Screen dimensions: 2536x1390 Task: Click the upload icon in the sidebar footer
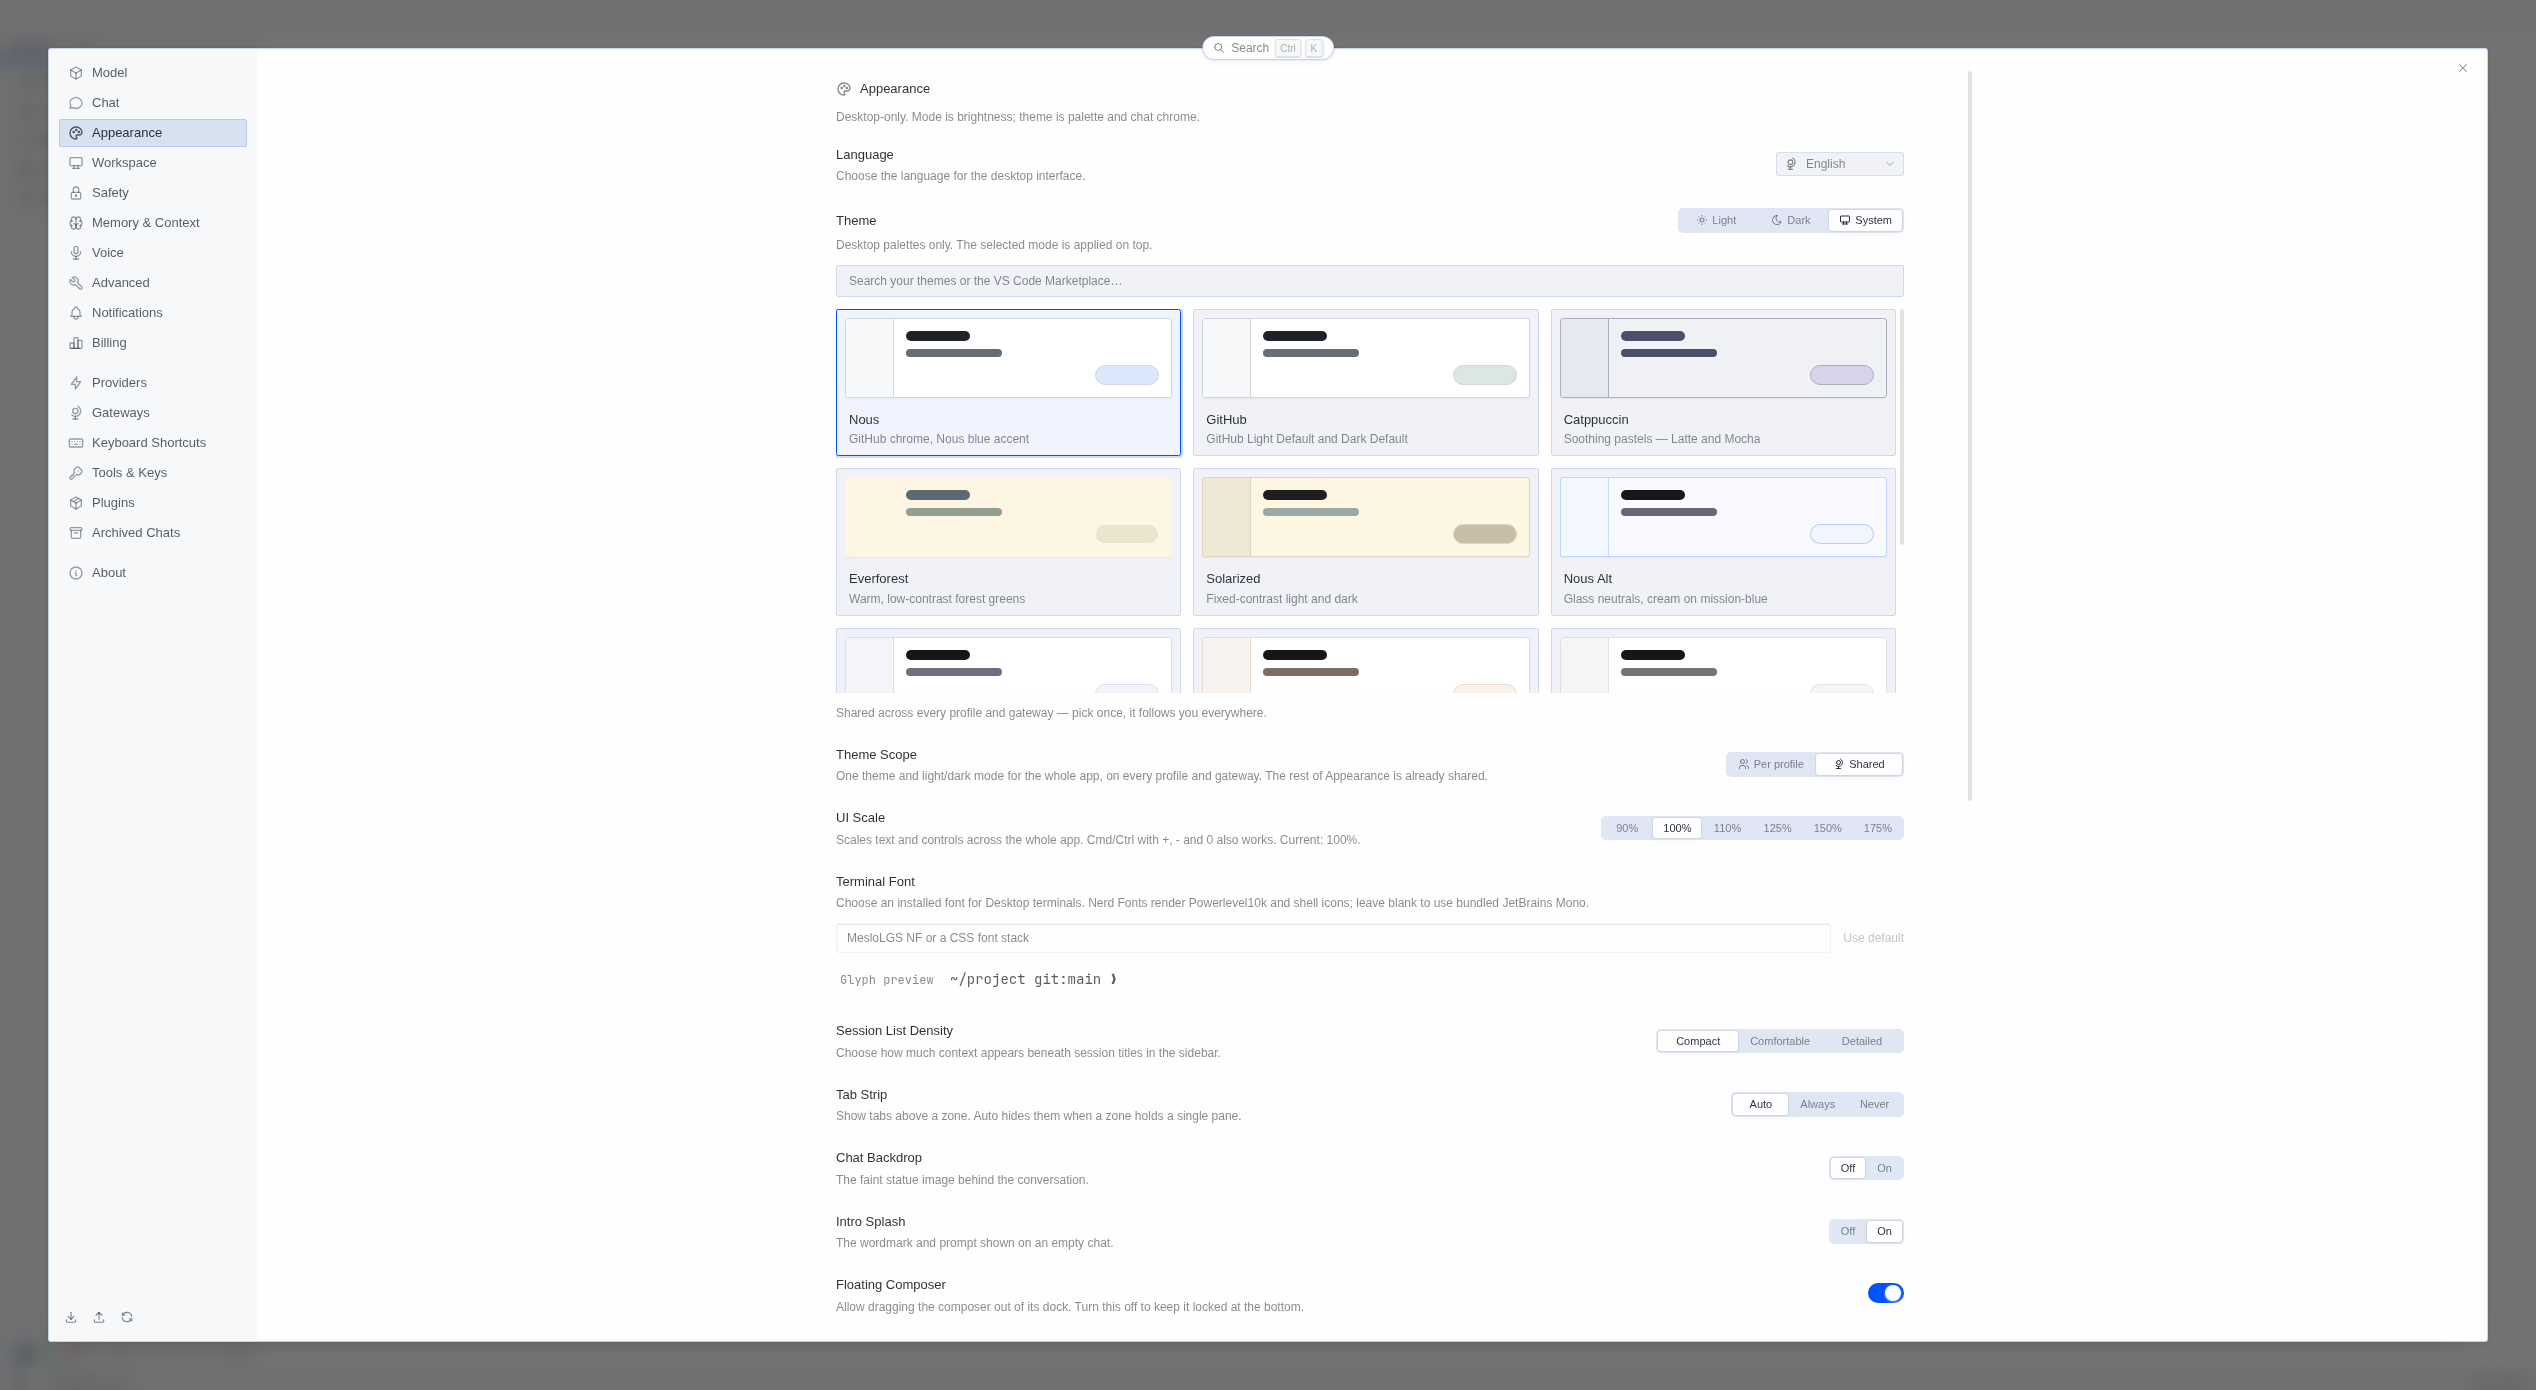click(99, 1317)
